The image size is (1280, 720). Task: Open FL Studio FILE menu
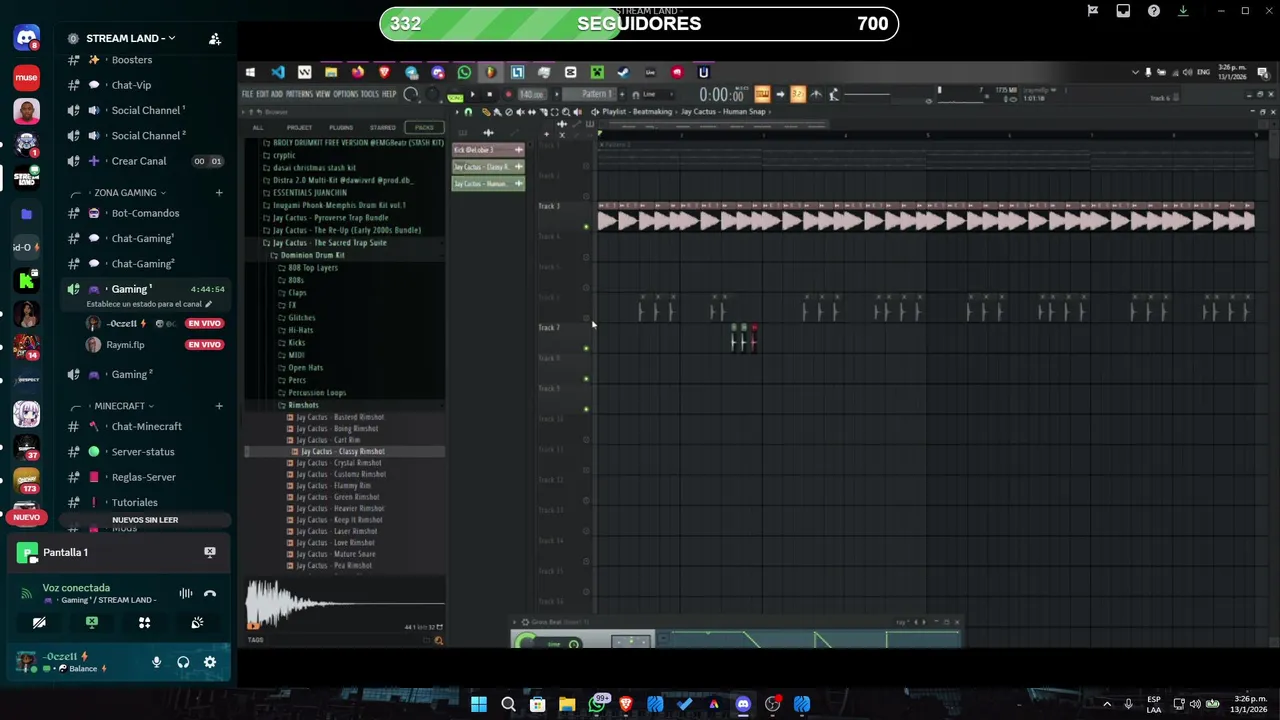coord(247,94)
